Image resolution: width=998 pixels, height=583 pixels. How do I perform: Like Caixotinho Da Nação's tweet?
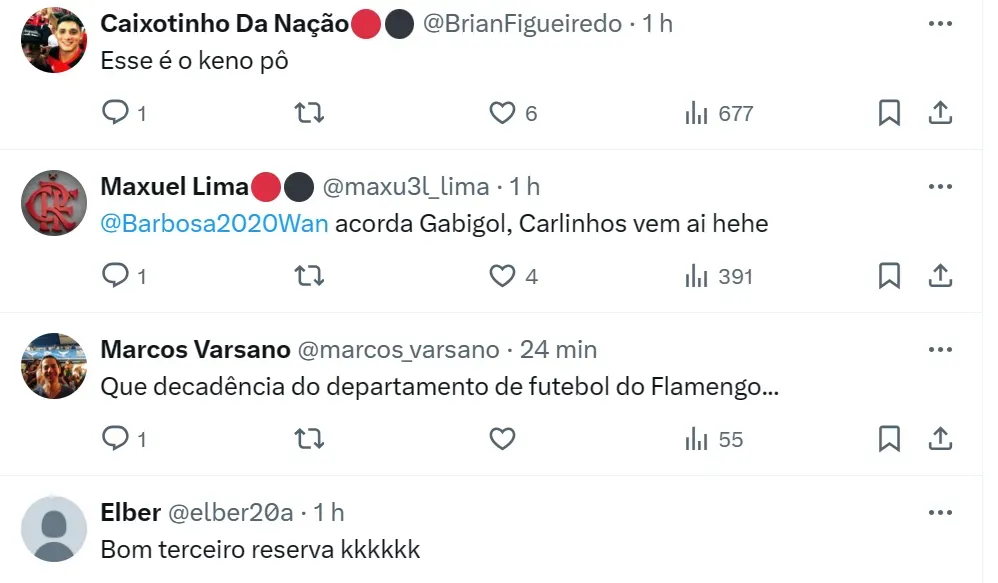502,113
